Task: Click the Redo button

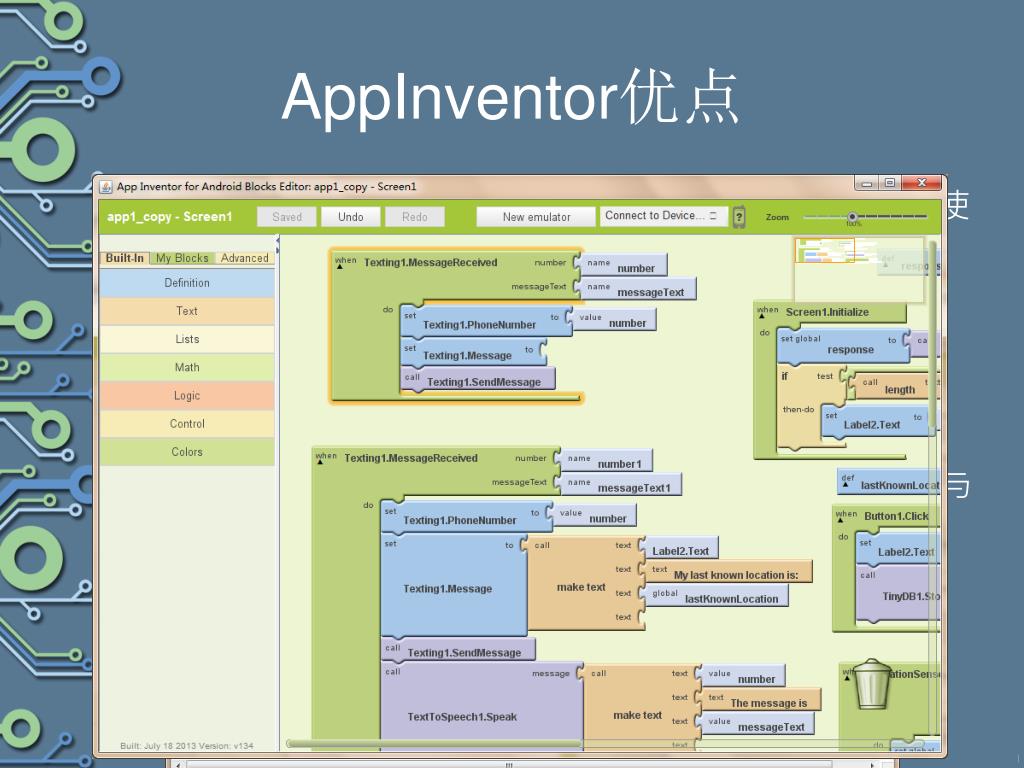Action: coord(415,217)
